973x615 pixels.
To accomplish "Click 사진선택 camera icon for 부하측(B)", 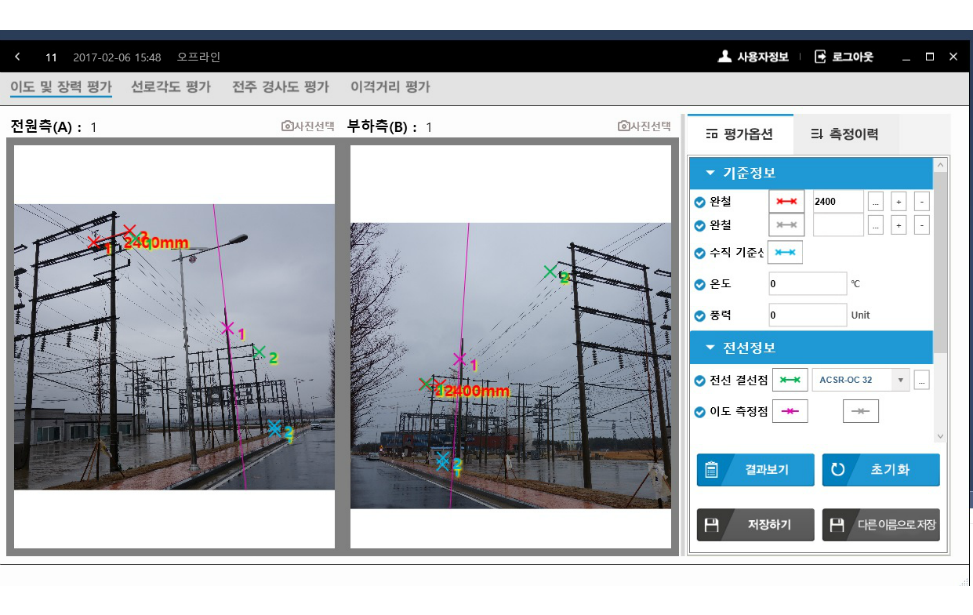I will (624, 126).
